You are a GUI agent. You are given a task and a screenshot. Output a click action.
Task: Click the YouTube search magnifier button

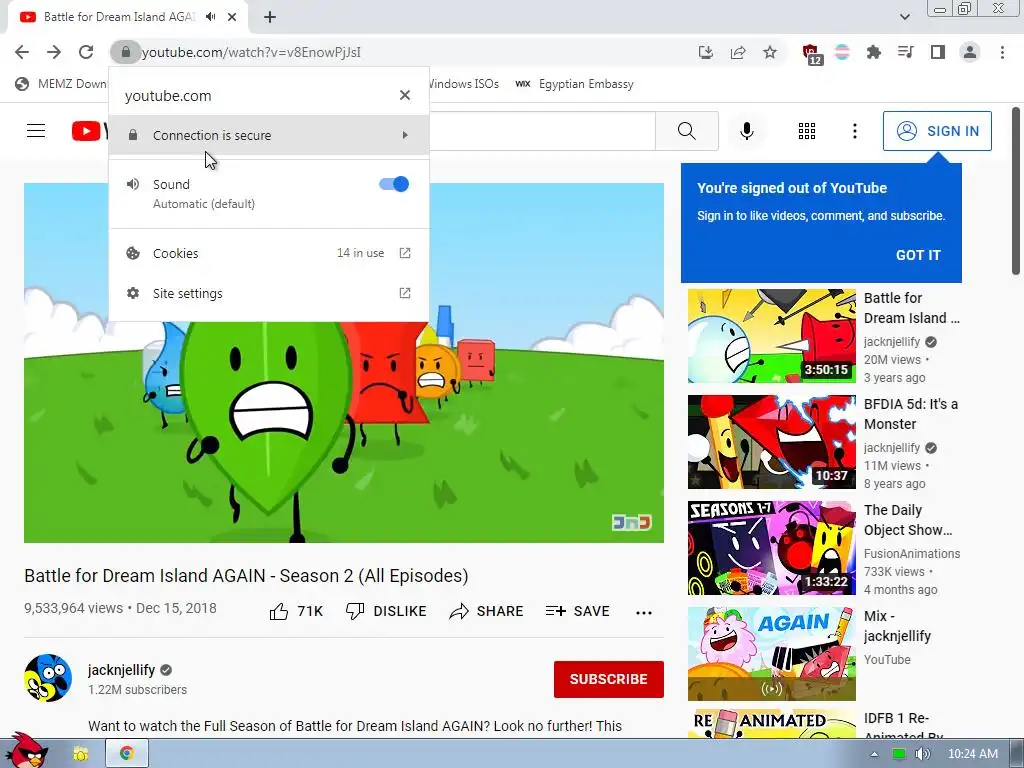point(687,131)
